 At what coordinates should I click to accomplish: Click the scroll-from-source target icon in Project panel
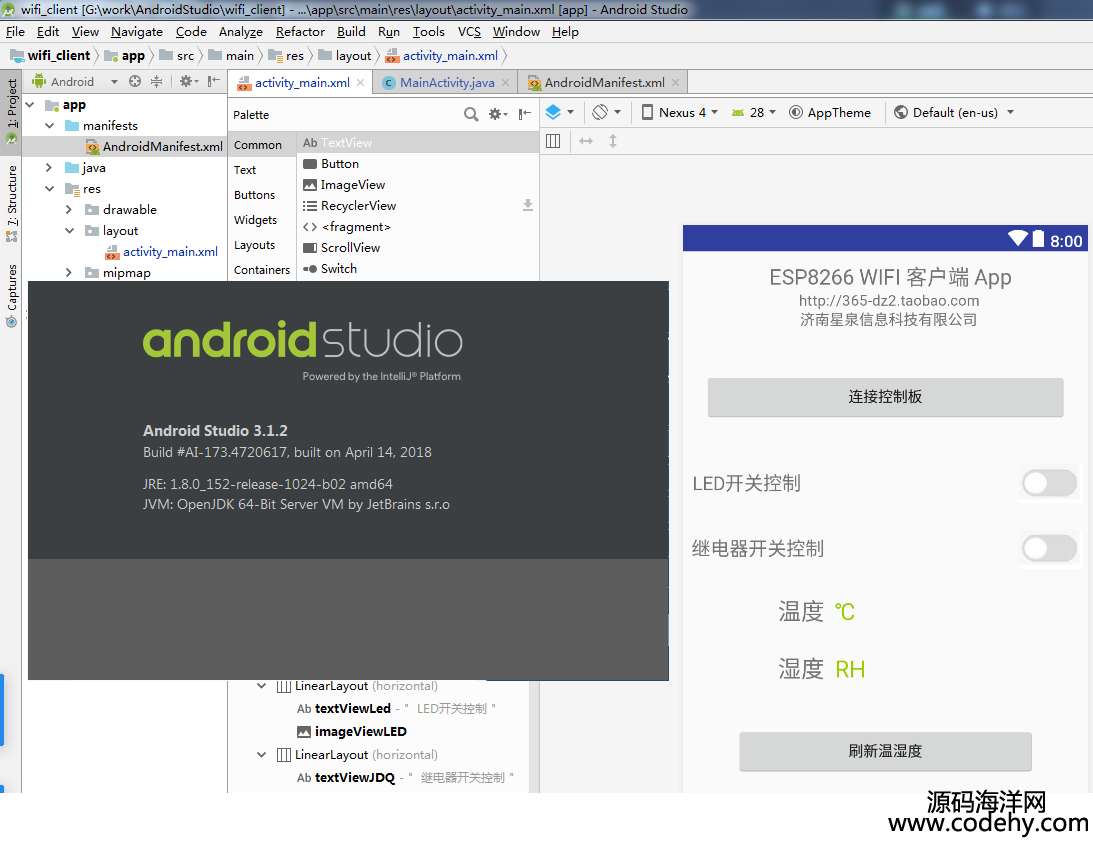[135, 82]
